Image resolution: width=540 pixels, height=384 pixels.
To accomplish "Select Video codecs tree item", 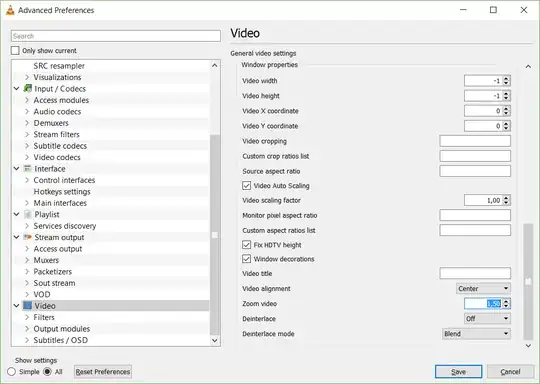I will pyautogui.click(x=57, y=157).
